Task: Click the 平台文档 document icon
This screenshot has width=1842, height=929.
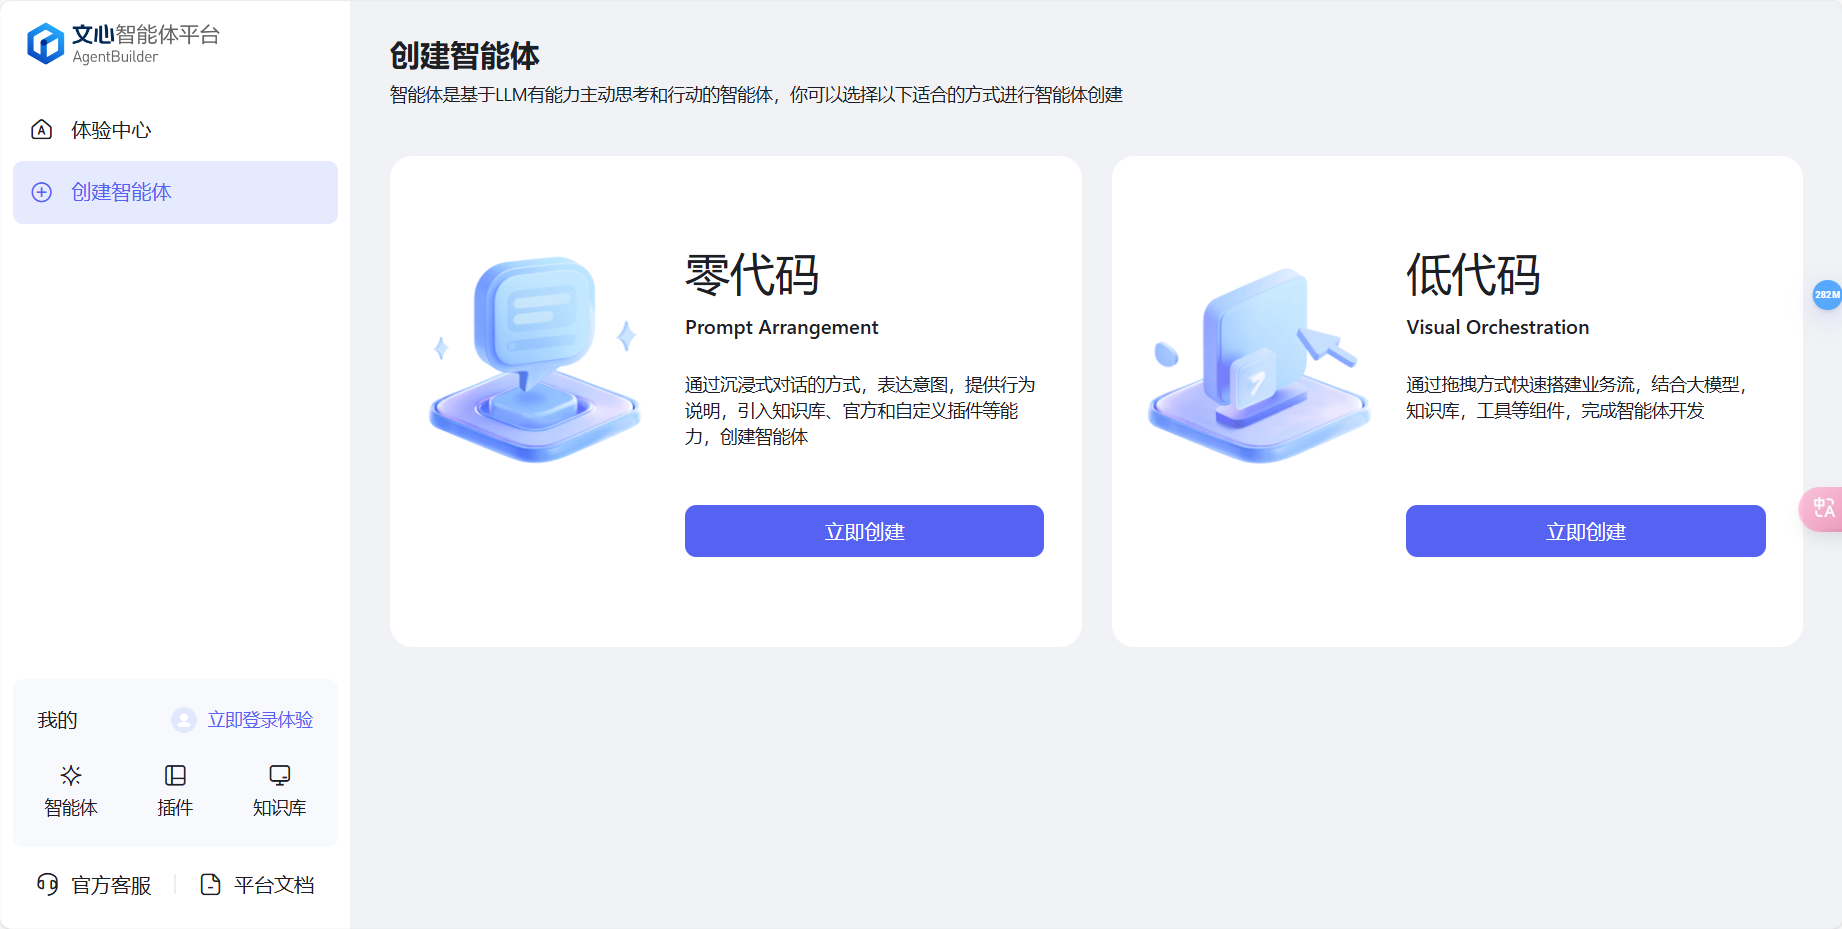Action: click(x=210, y=884)
